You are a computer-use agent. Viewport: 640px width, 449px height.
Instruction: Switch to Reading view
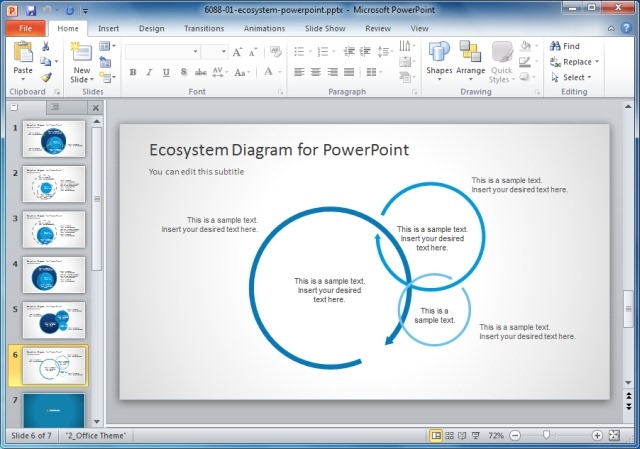pos(462,436)
